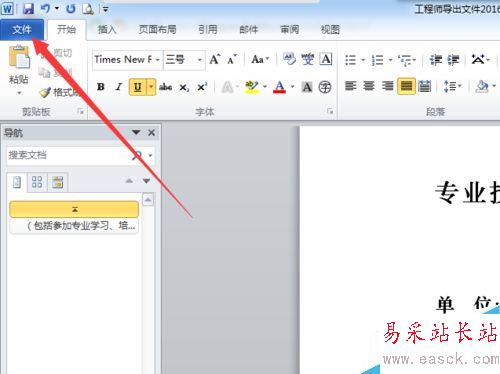Open the 三号 font size dropdown
The image size is (500, 374).
pyautogui.click(x=200, y=60)
